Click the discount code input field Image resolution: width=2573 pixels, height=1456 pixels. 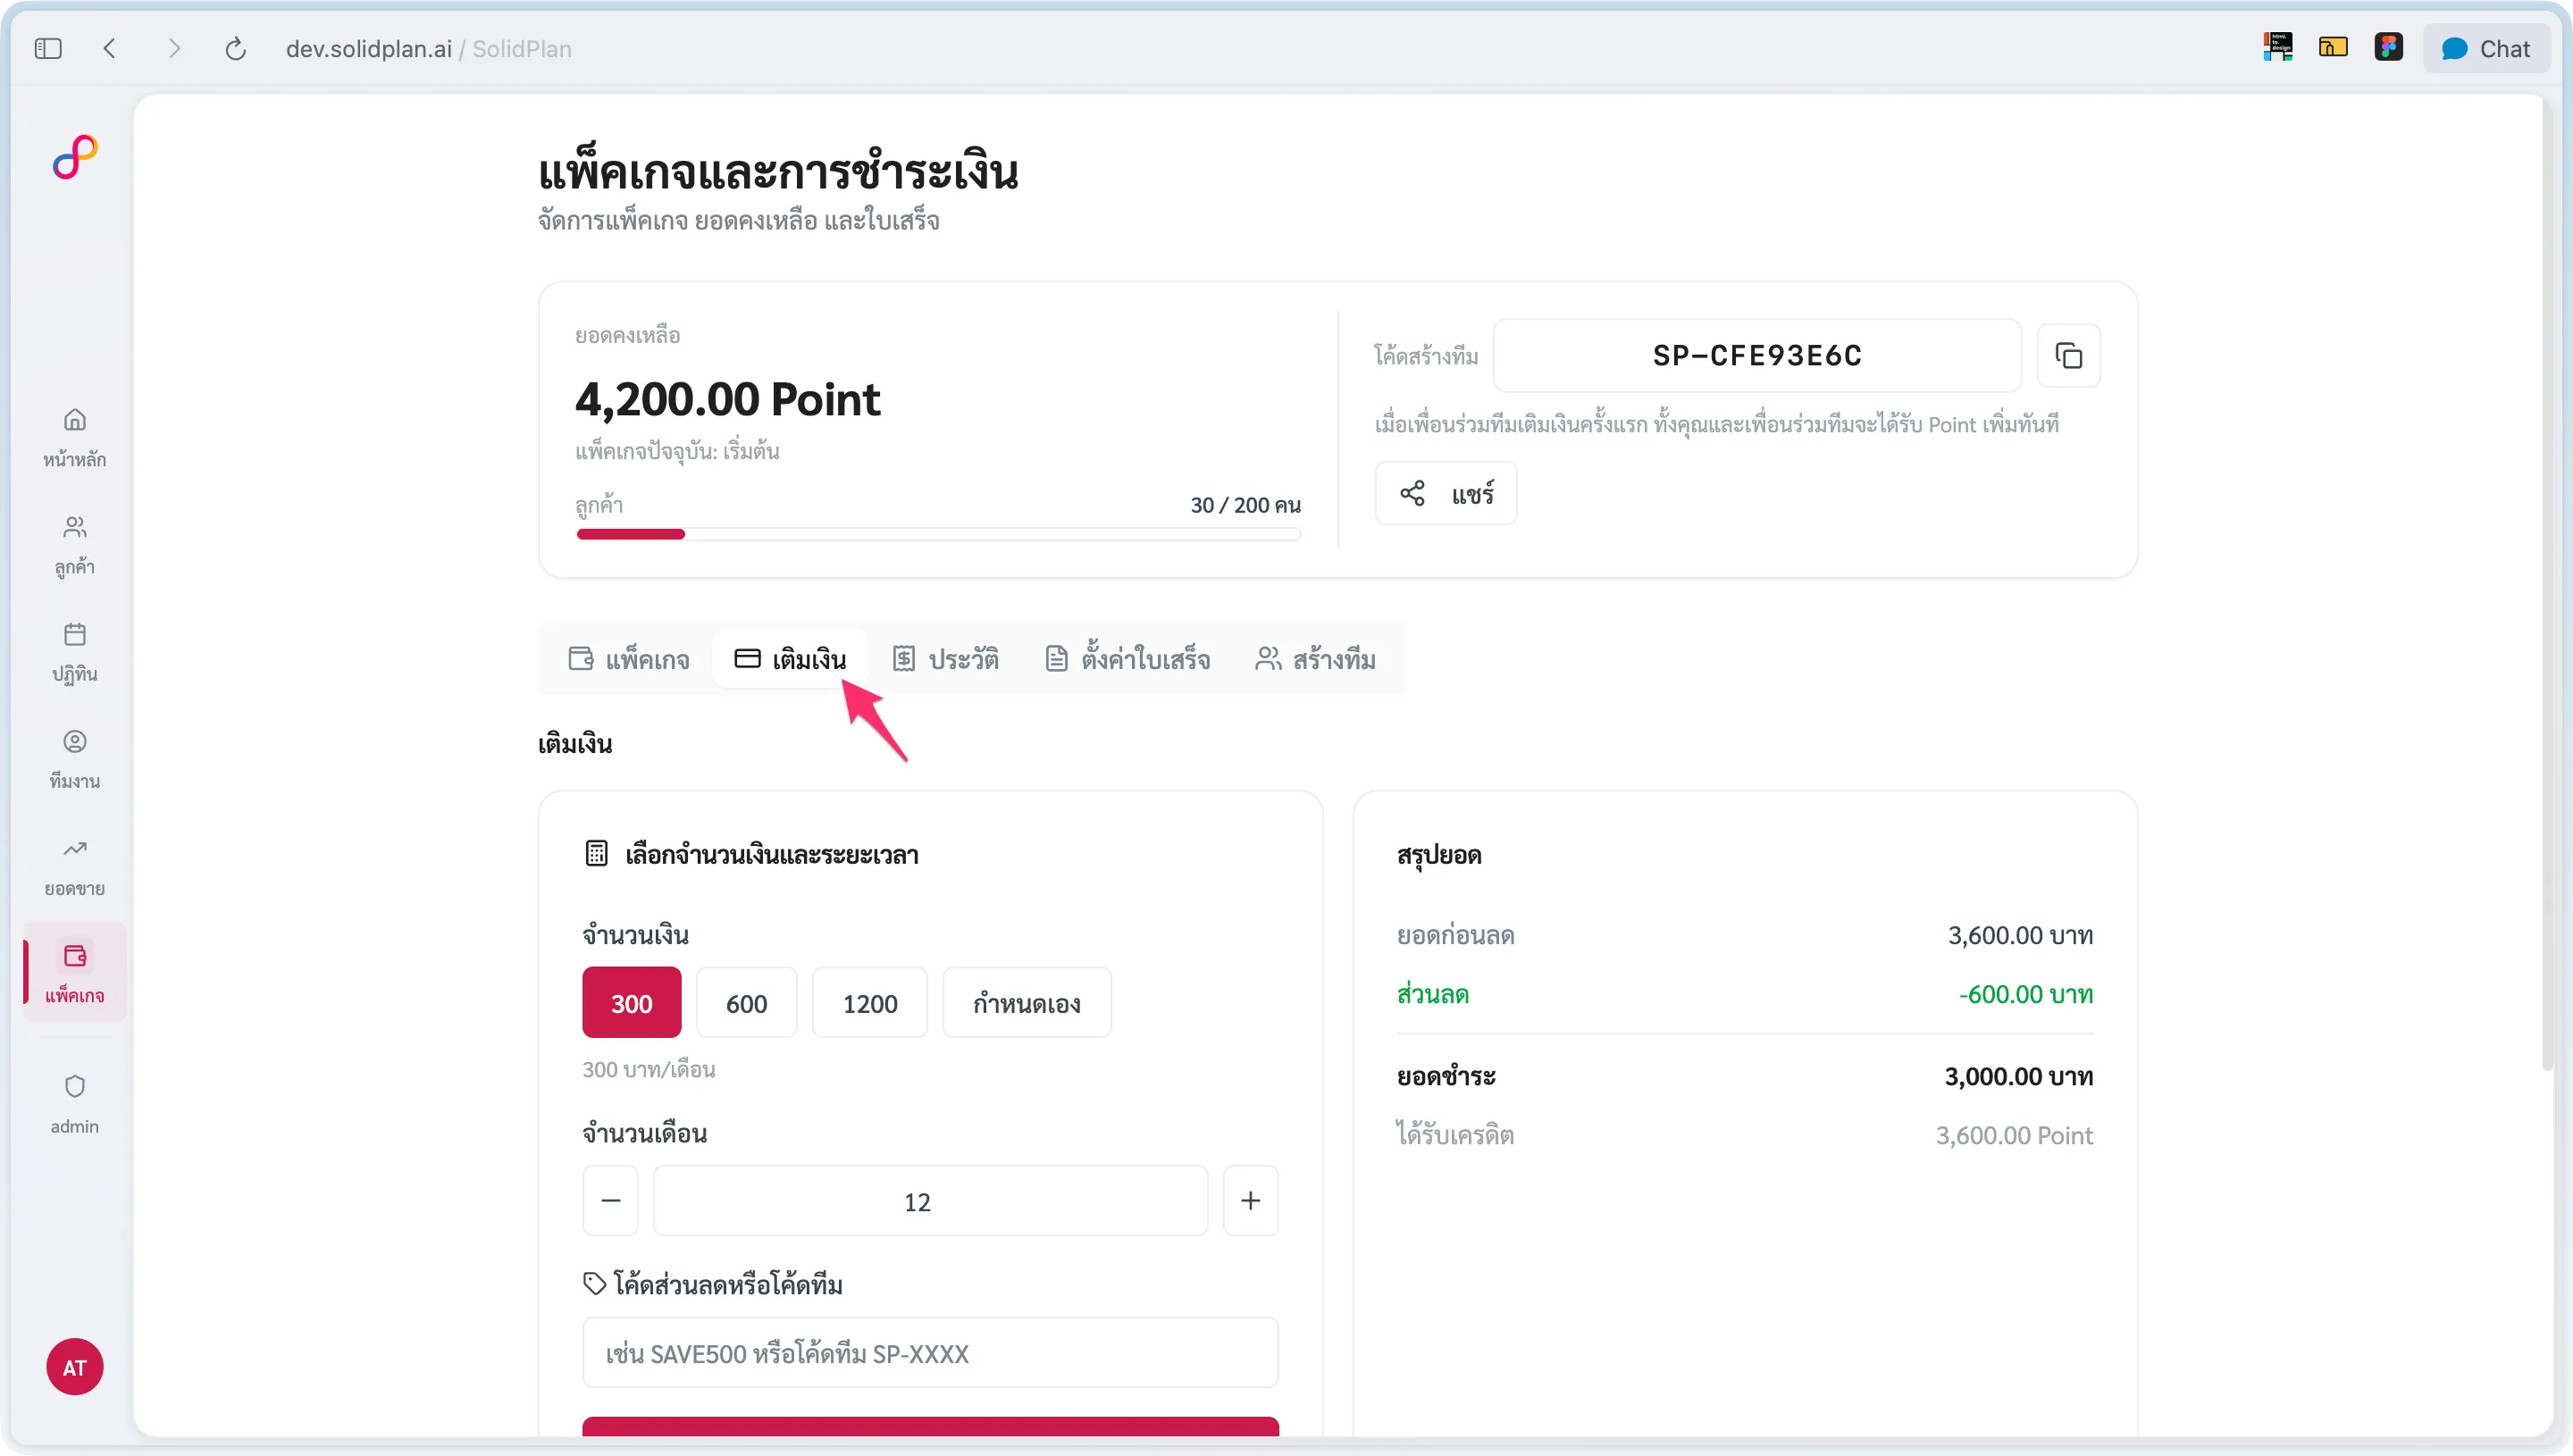pyautogui.click(x=930, y=1352)
